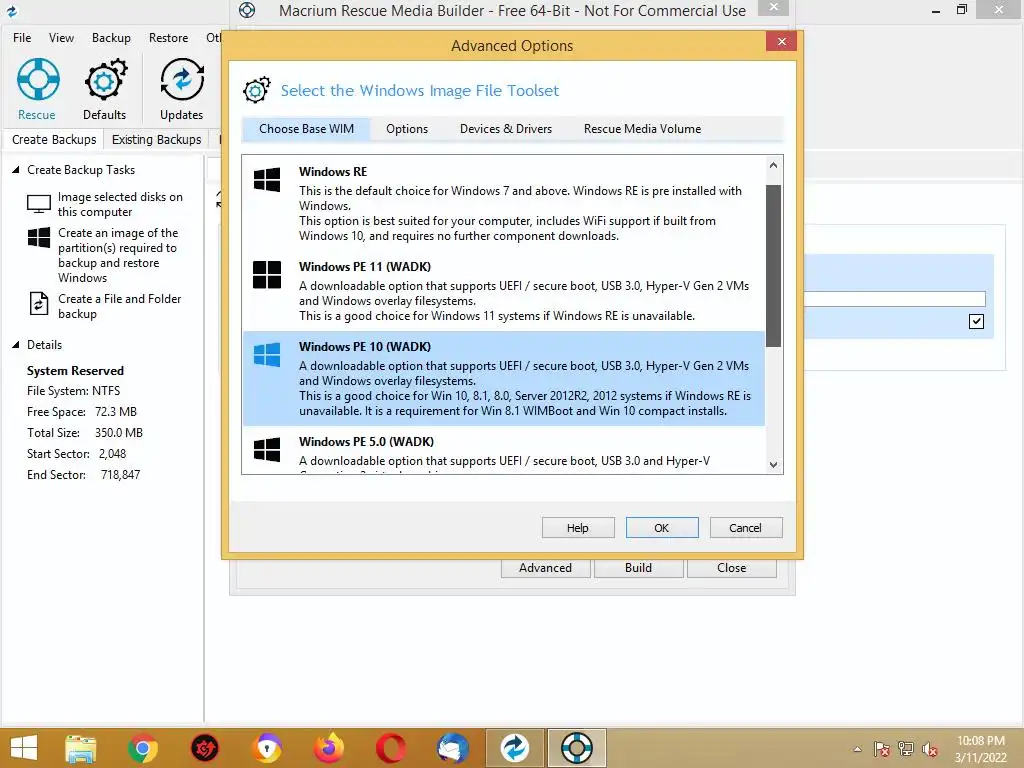Click Image selected disks on this computer
Viewport: 1024px width, 768px height.
click(120, 204)
